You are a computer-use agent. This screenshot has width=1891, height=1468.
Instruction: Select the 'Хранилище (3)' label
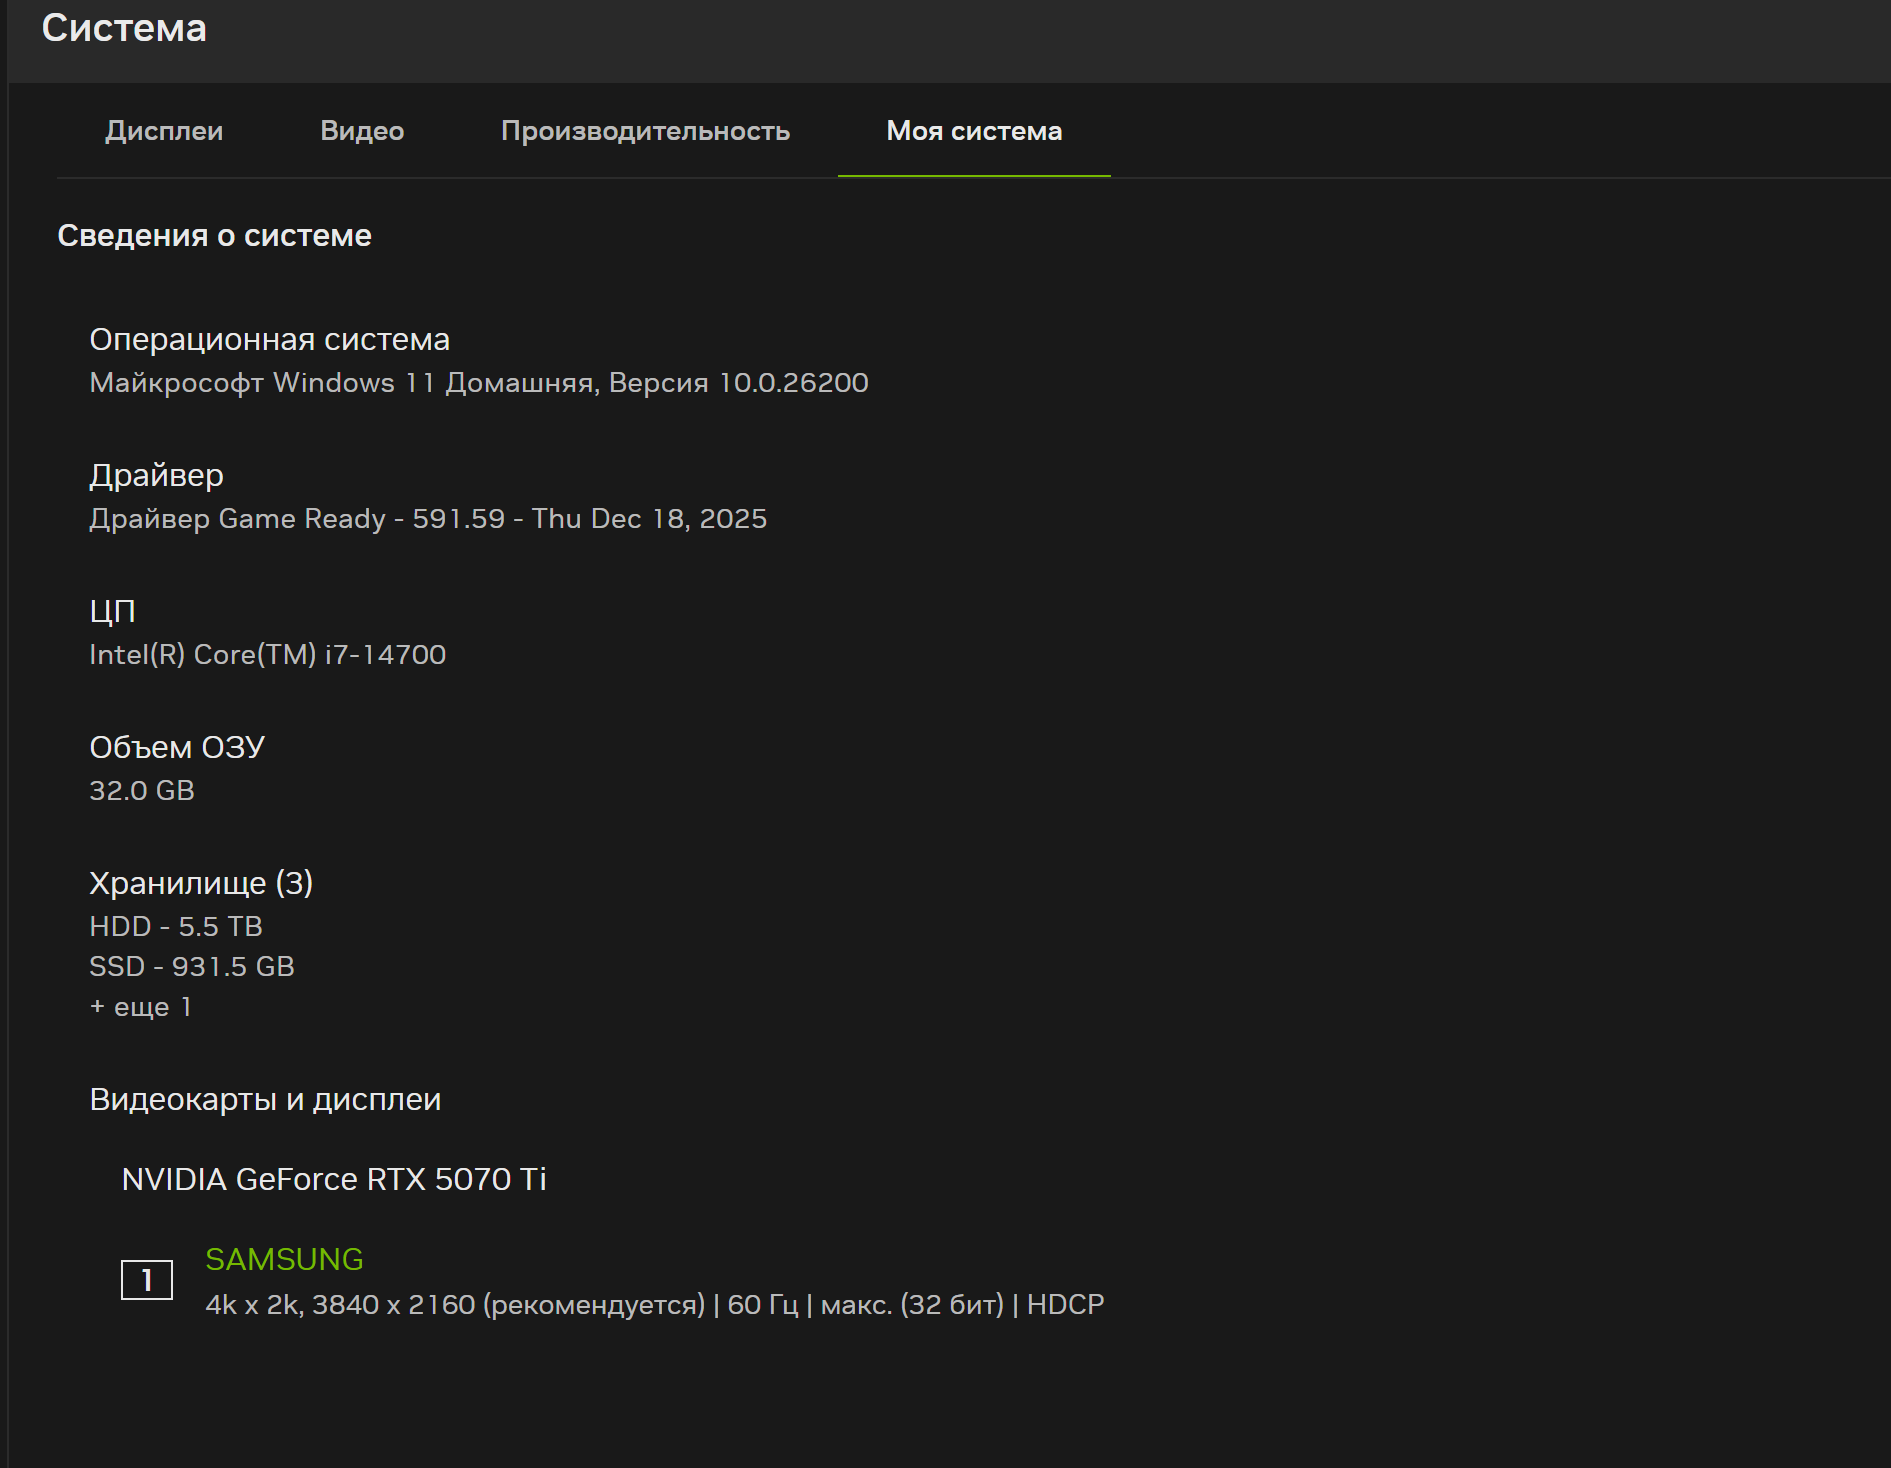point(201,883)
